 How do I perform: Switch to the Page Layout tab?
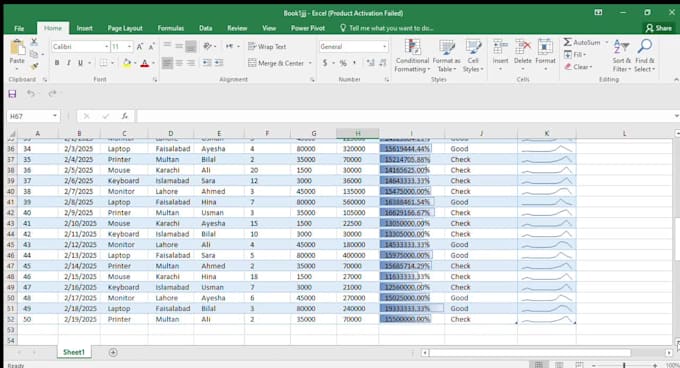pyautogui.click(x=125, y=28)
